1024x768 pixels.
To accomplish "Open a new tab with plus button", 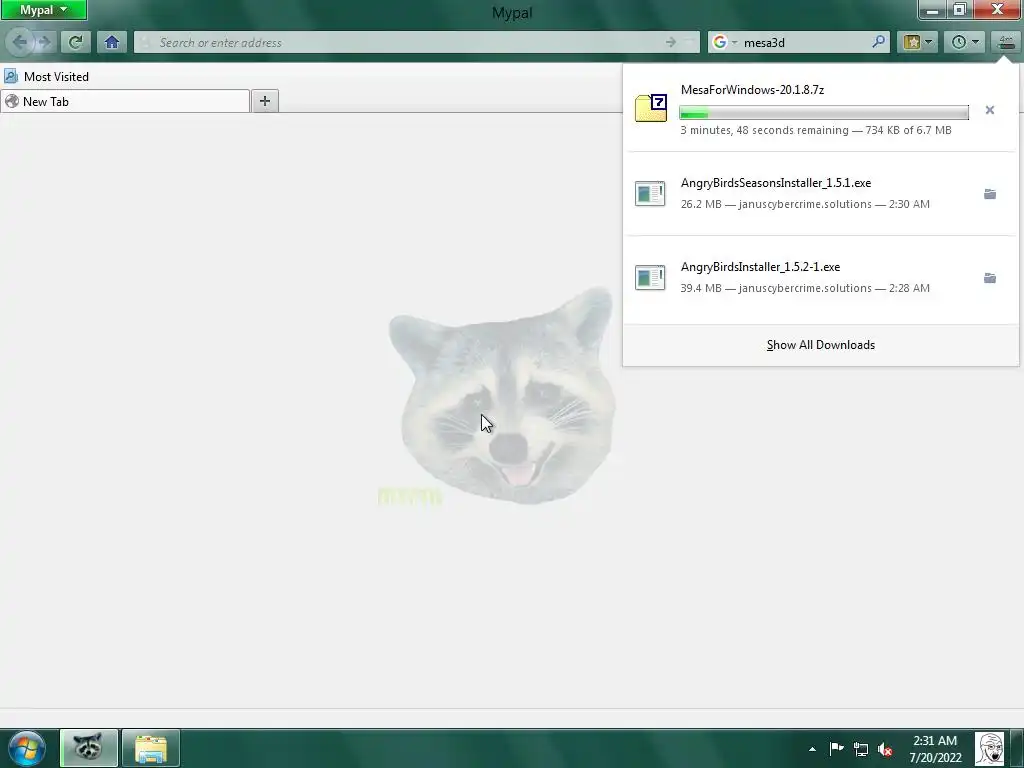I will [x=264, y=101].
